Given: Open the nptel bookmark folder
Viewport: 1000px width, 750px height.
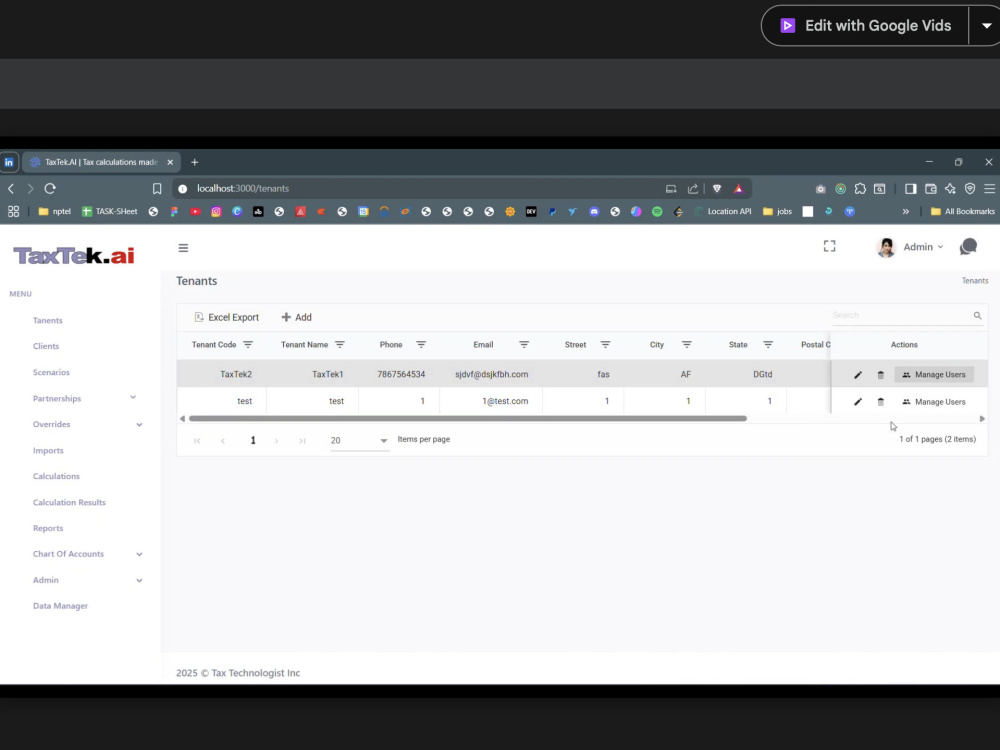Looking at the screenshot, I should click(55, 211).
